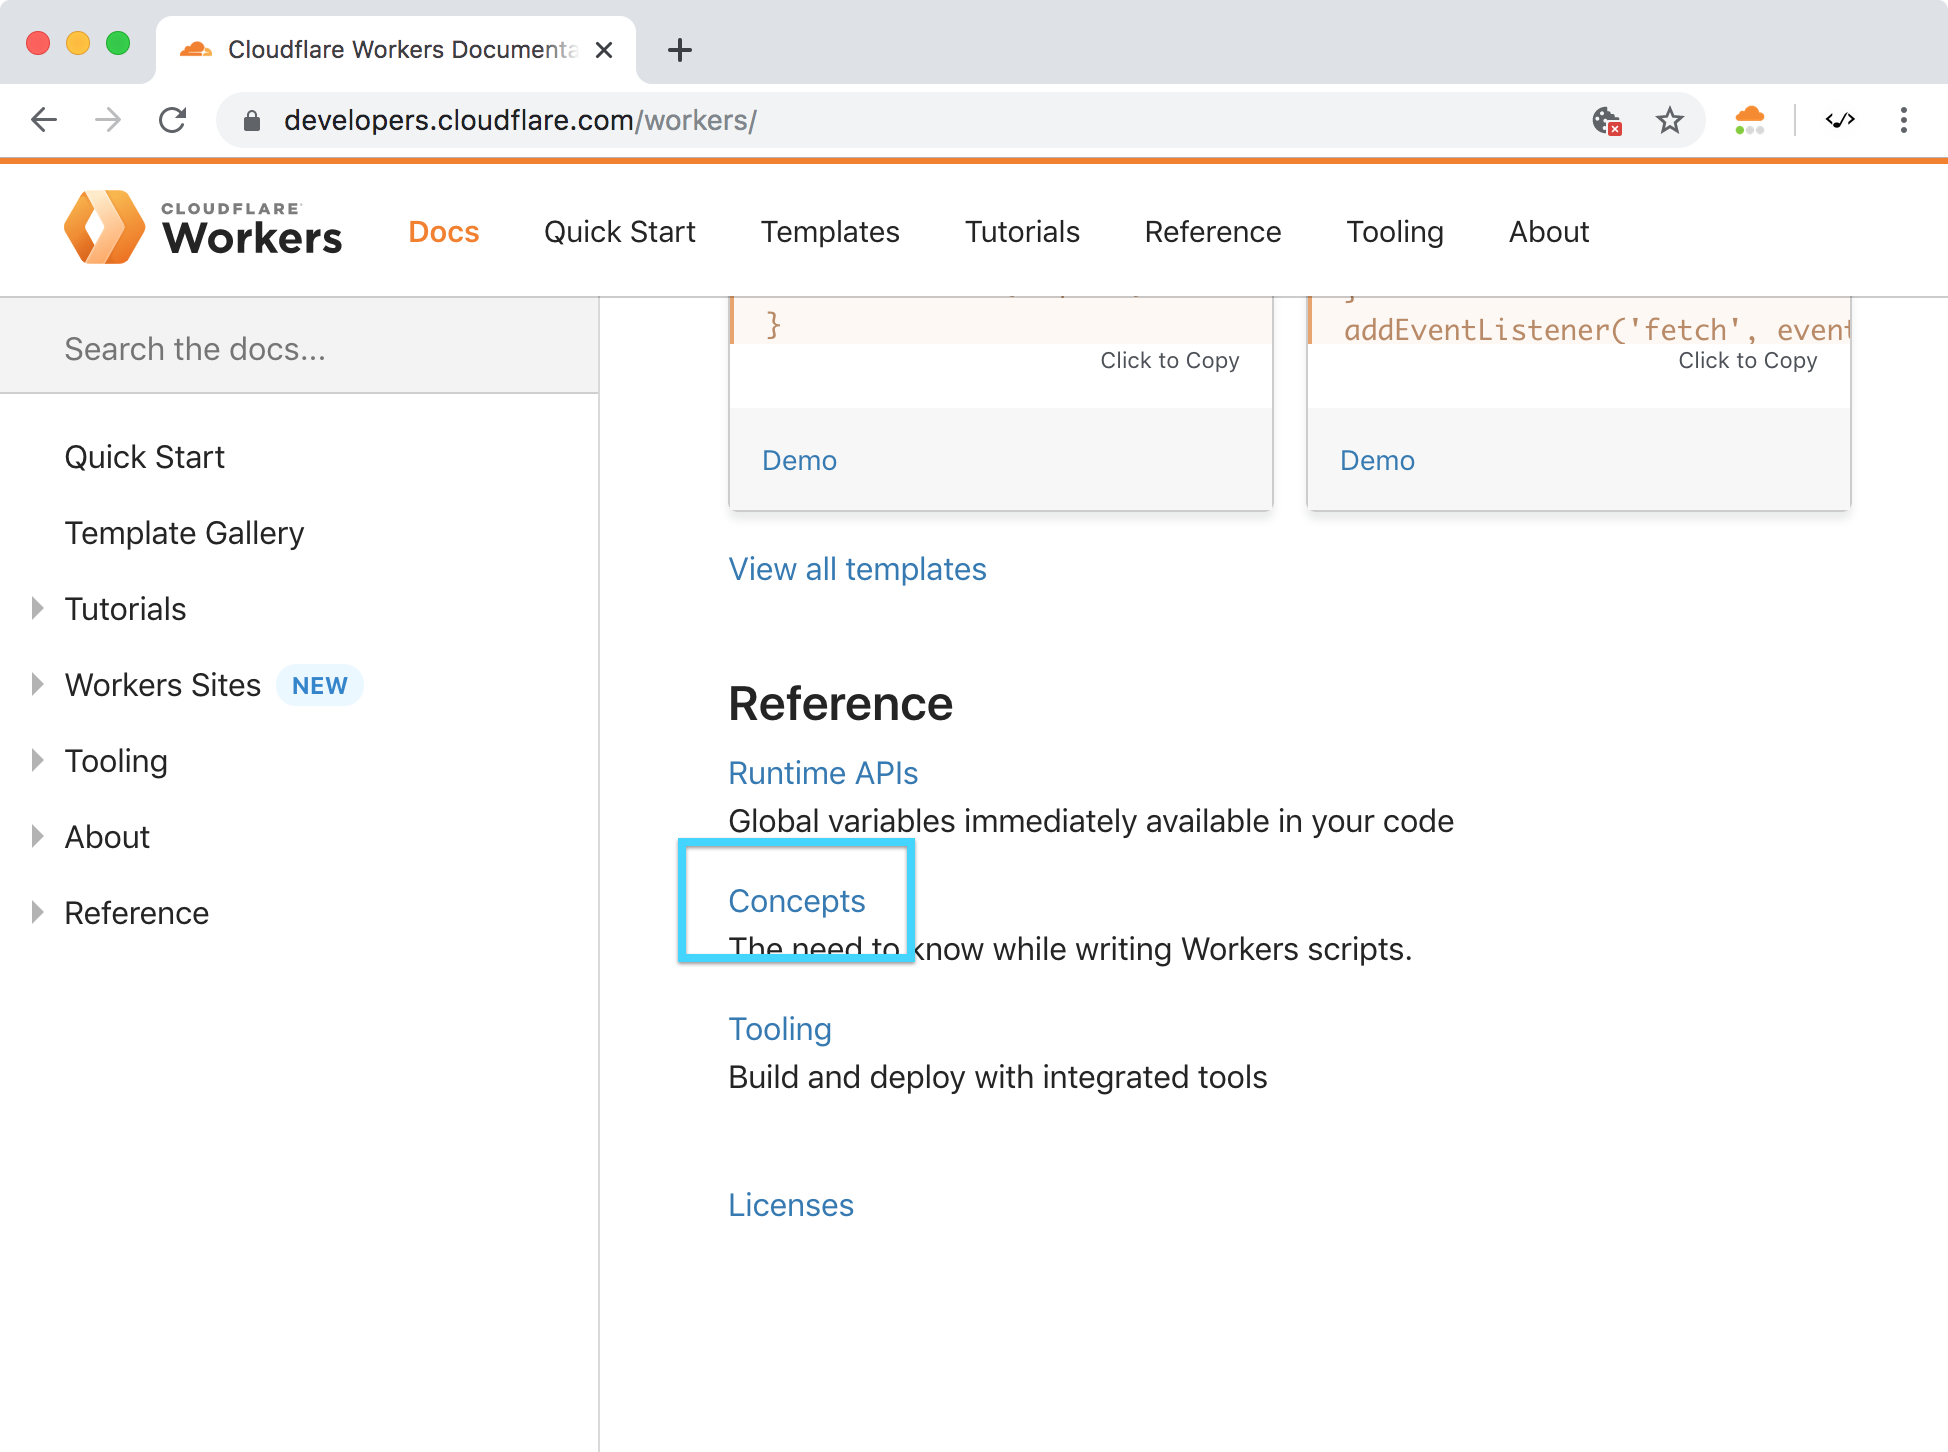Open the Templates navigation item
The width and height of the screenshot is (1948, 1452).
830,231
